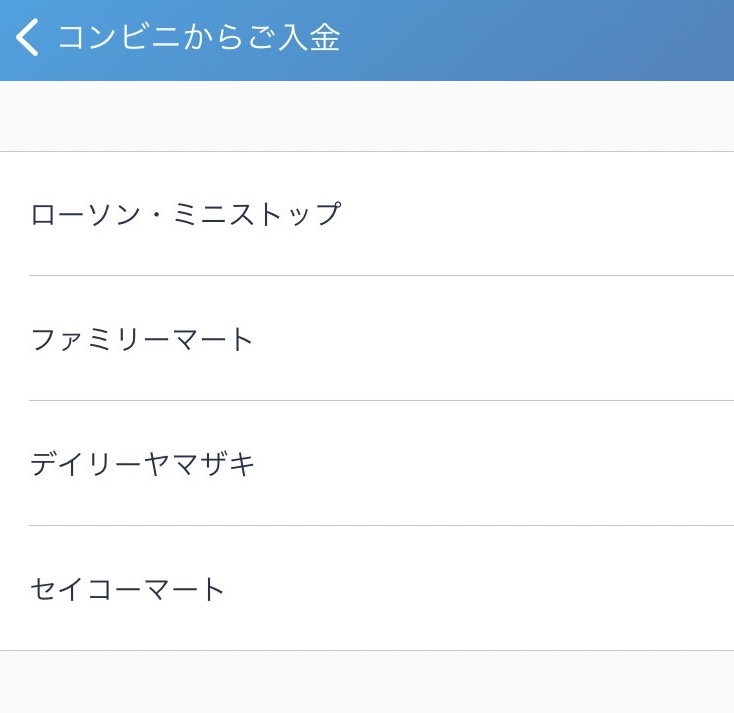Viewport: 734px width, 713px height.
Task: Click the white back arrow icon
Action: pyautogui.click(x=27, y=37)
